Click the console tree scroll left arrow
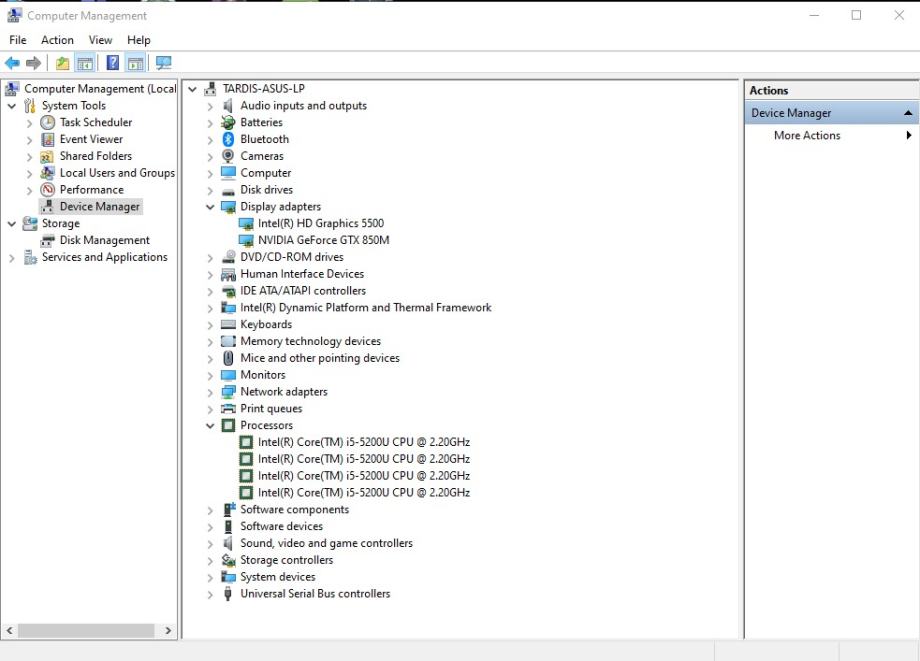The width and height of the screenshot is (920, 661). [x=9, y=631]
